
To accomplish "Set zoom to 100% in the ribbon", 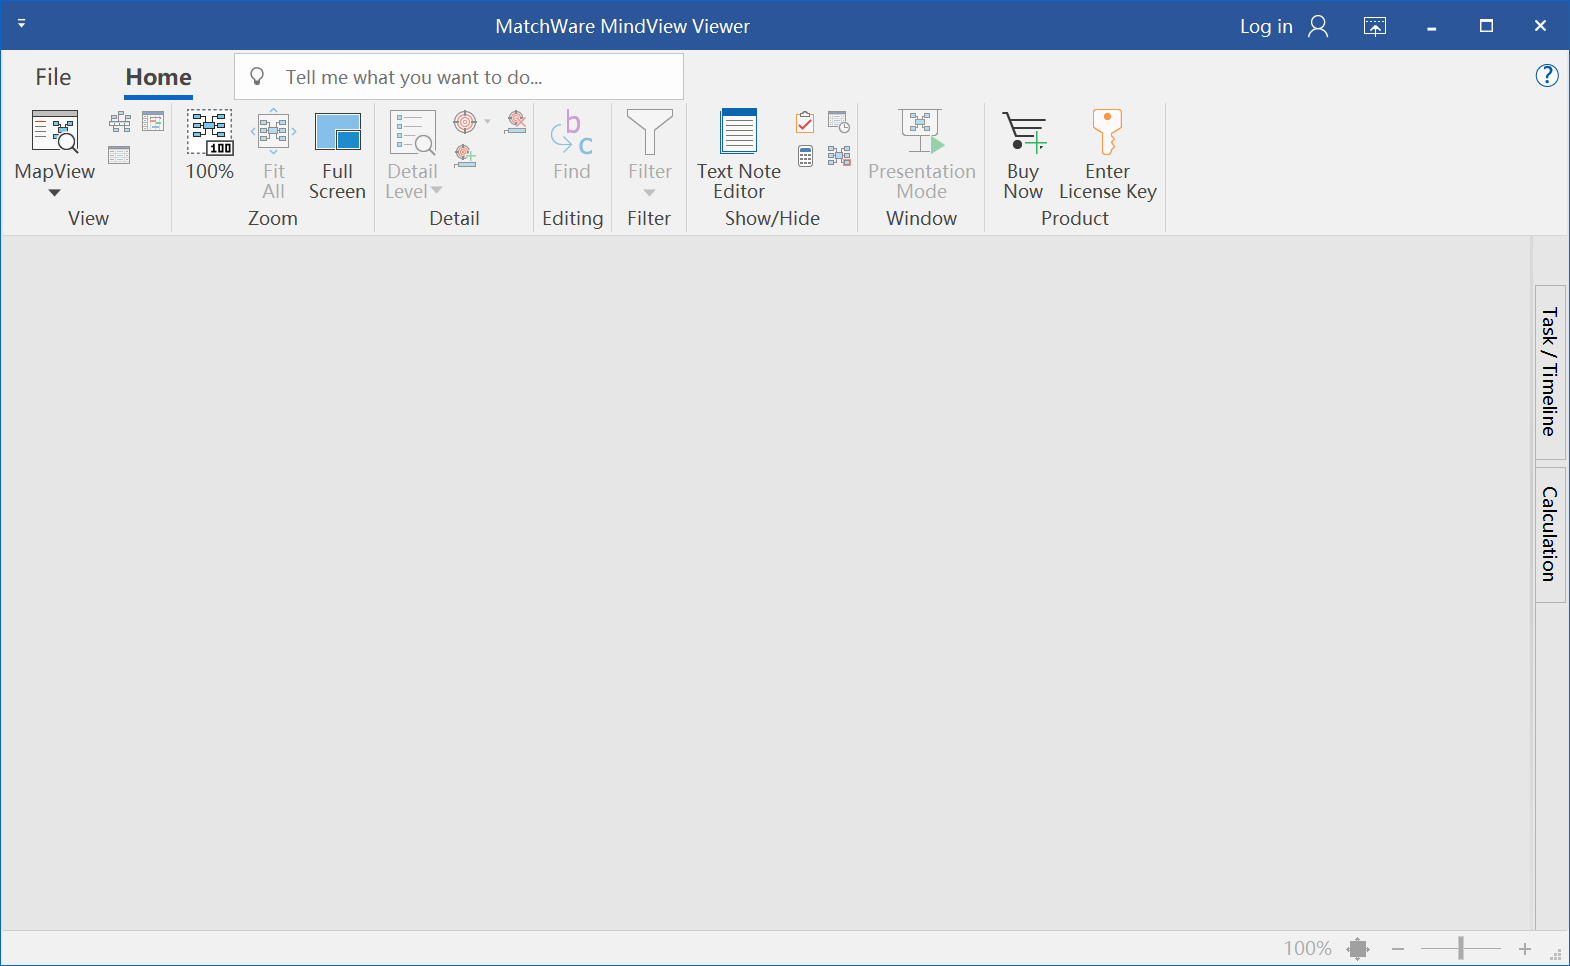I will pyautogui.click(x=210, y=145).
